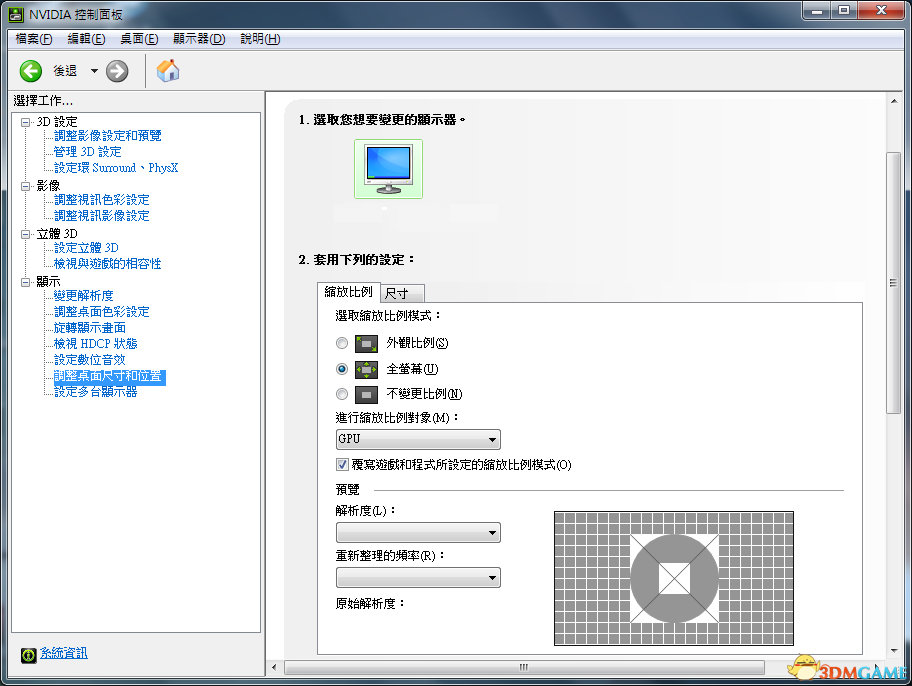This screenshot has width=912, height=686.
Task: Click the vertical scrollbar down arrow
Action: (893, 651)
